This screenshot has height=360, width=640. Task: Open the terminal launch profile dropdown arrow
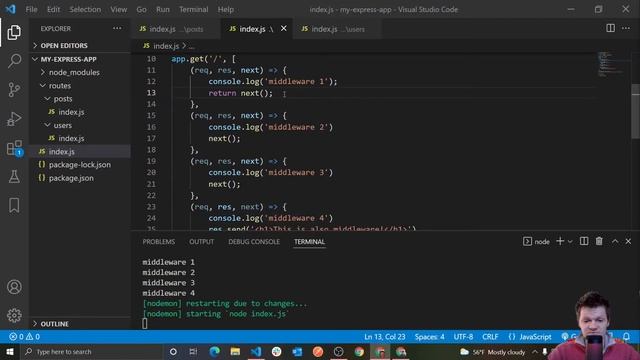click(570, 242)
